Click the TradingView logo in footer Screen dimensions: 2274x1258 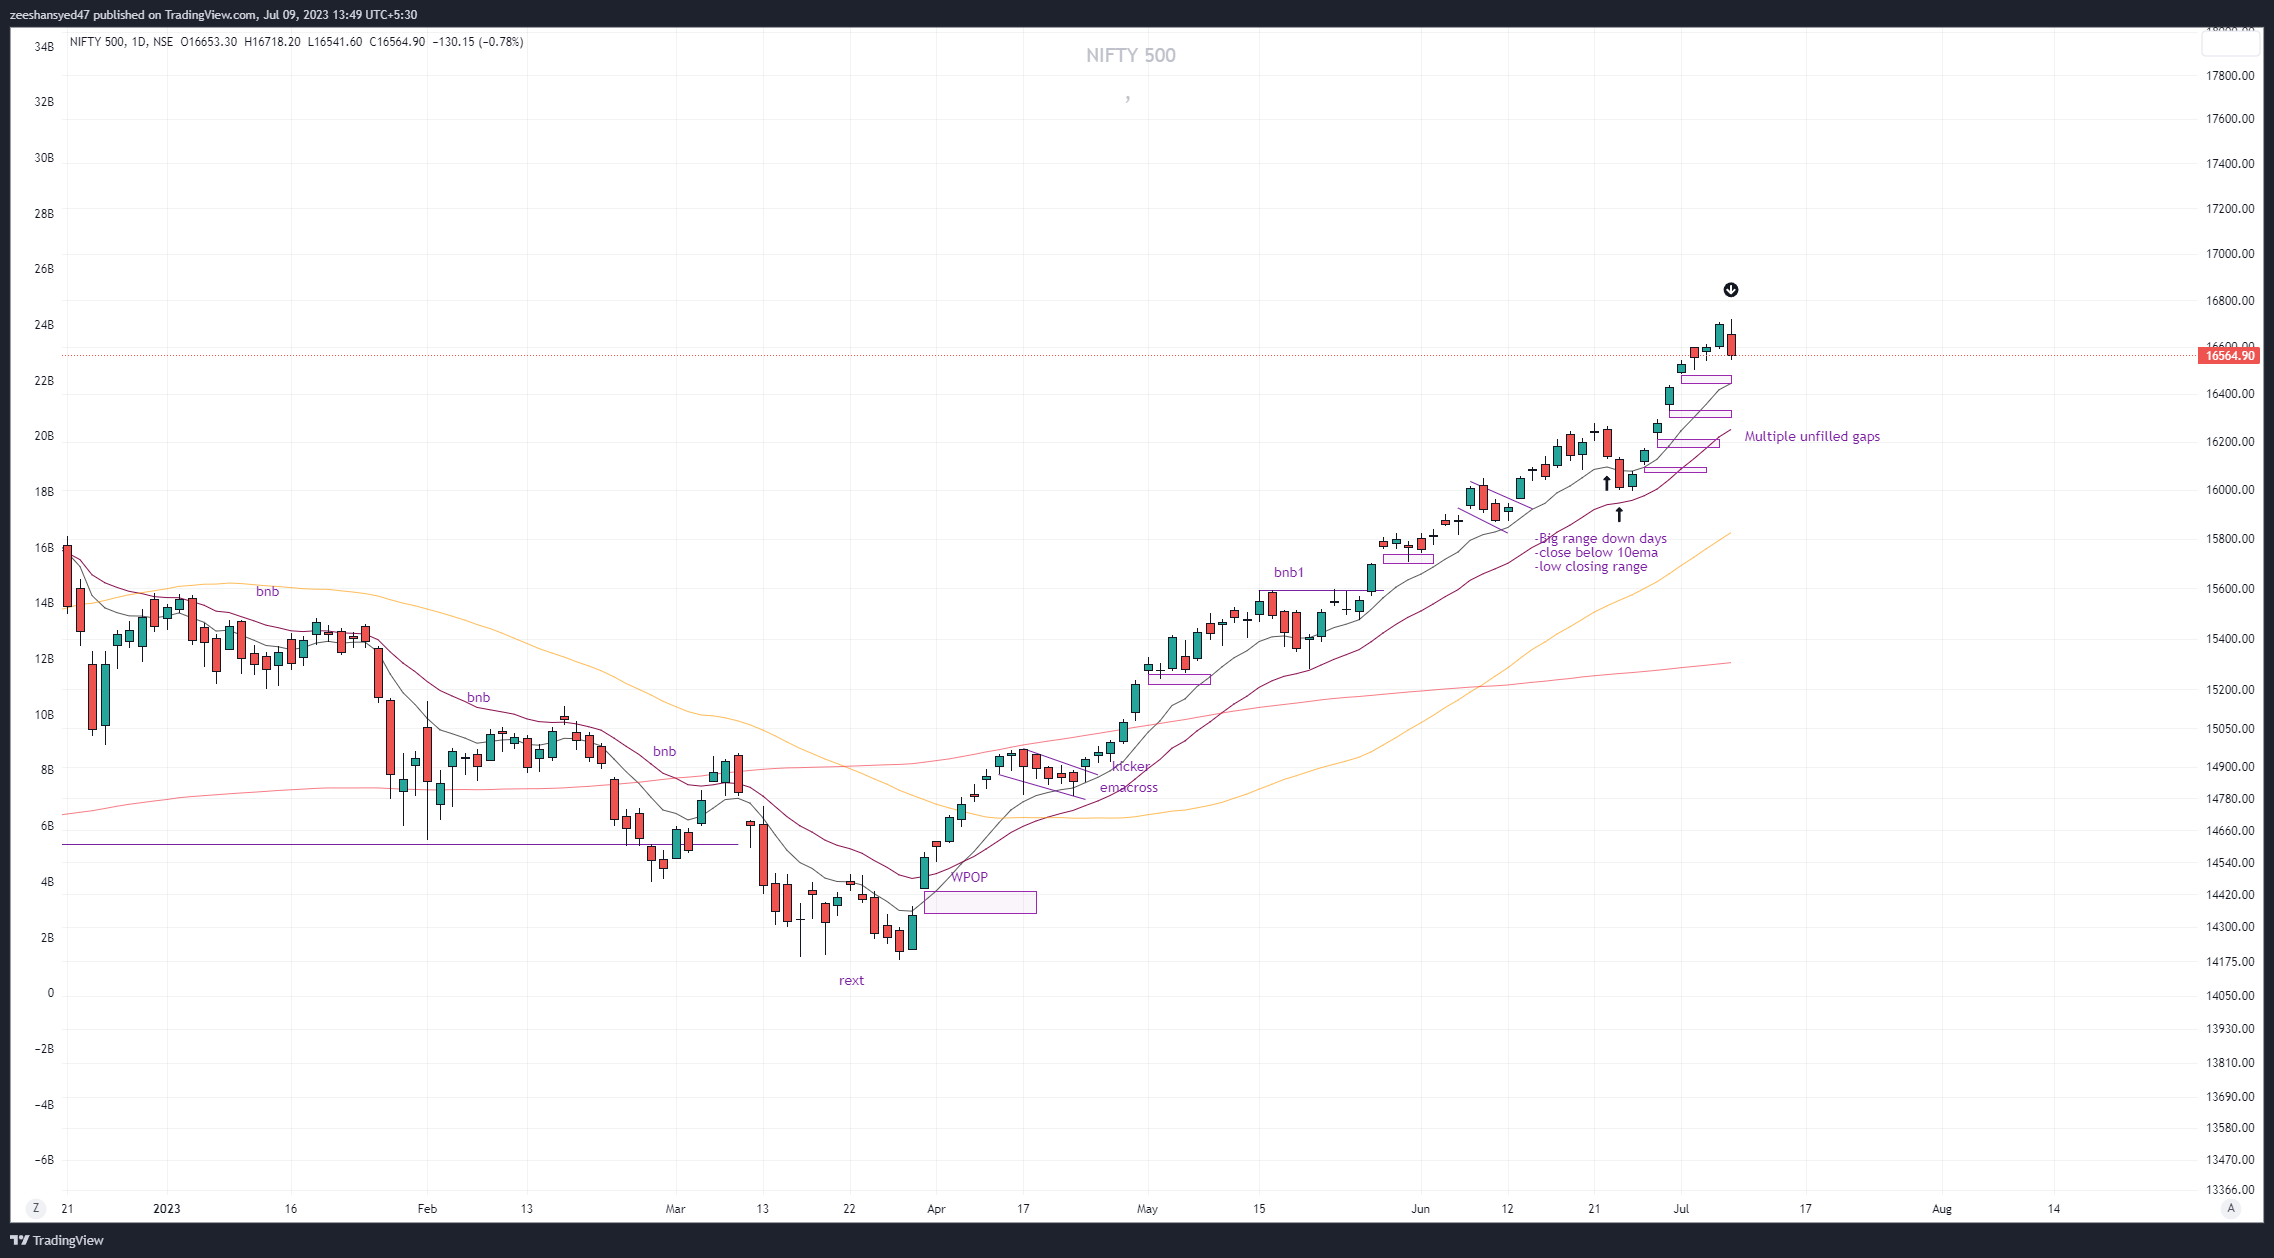pos(57,1240)
